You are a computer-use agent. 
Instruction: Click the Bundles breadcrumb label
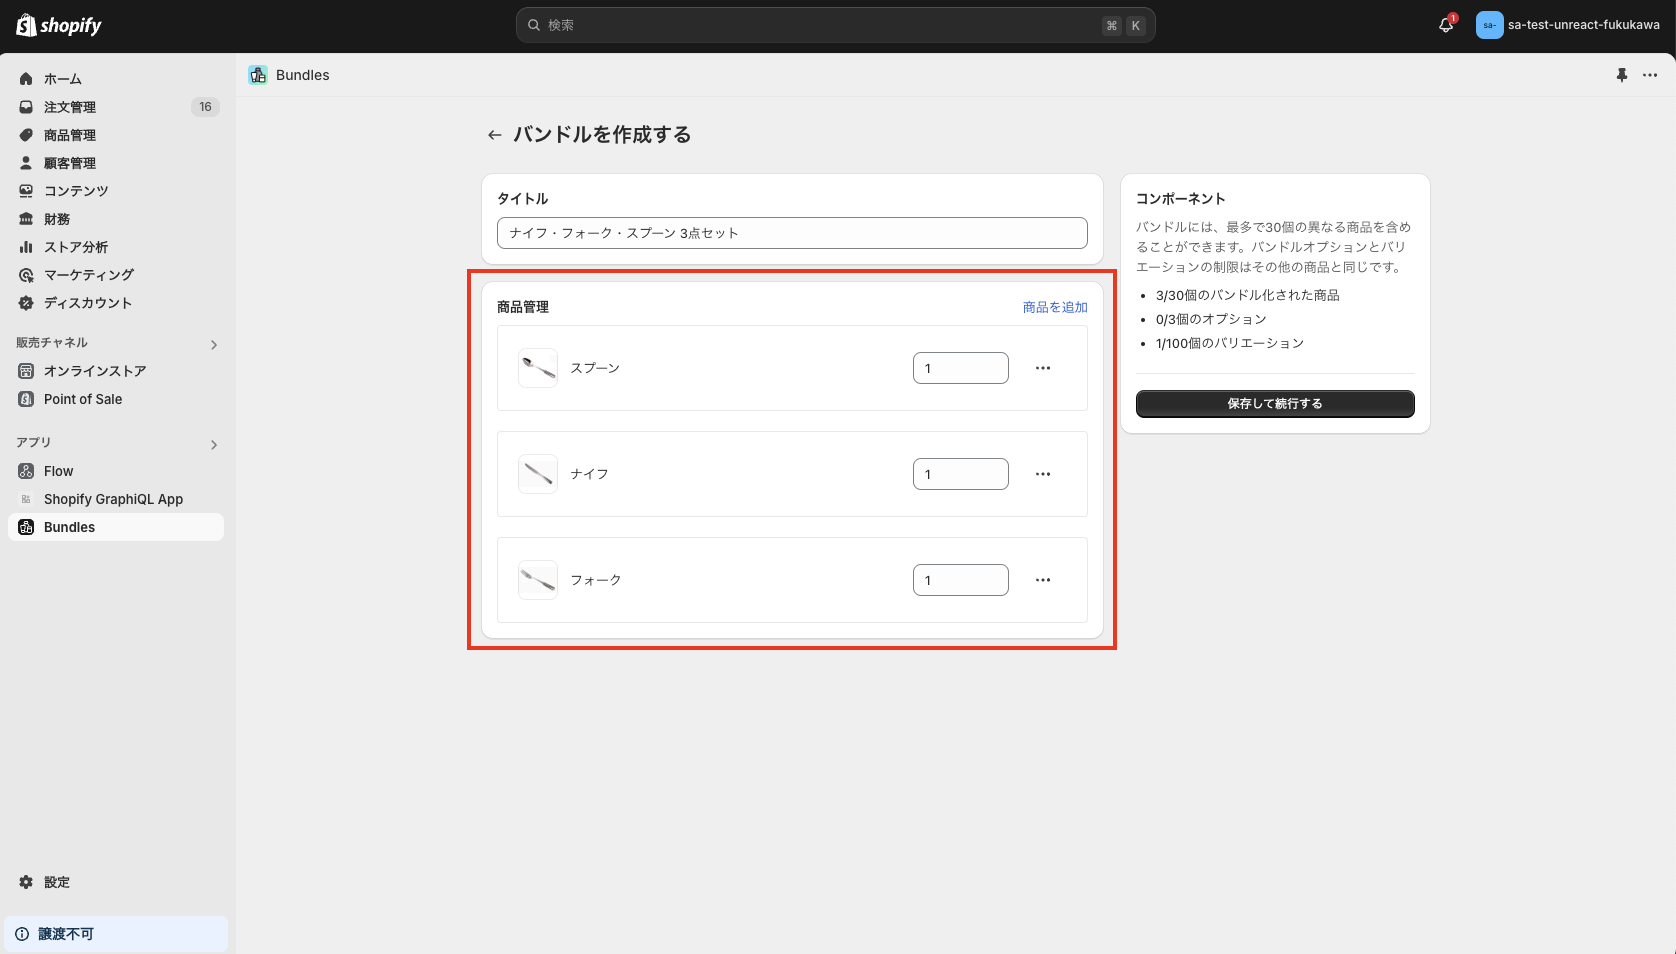point(301,75)
